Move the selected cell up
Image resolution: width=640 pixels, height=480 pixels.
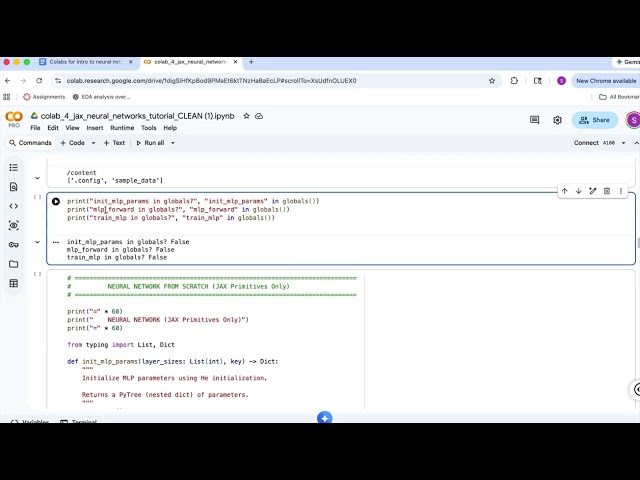tap(564, 191)
